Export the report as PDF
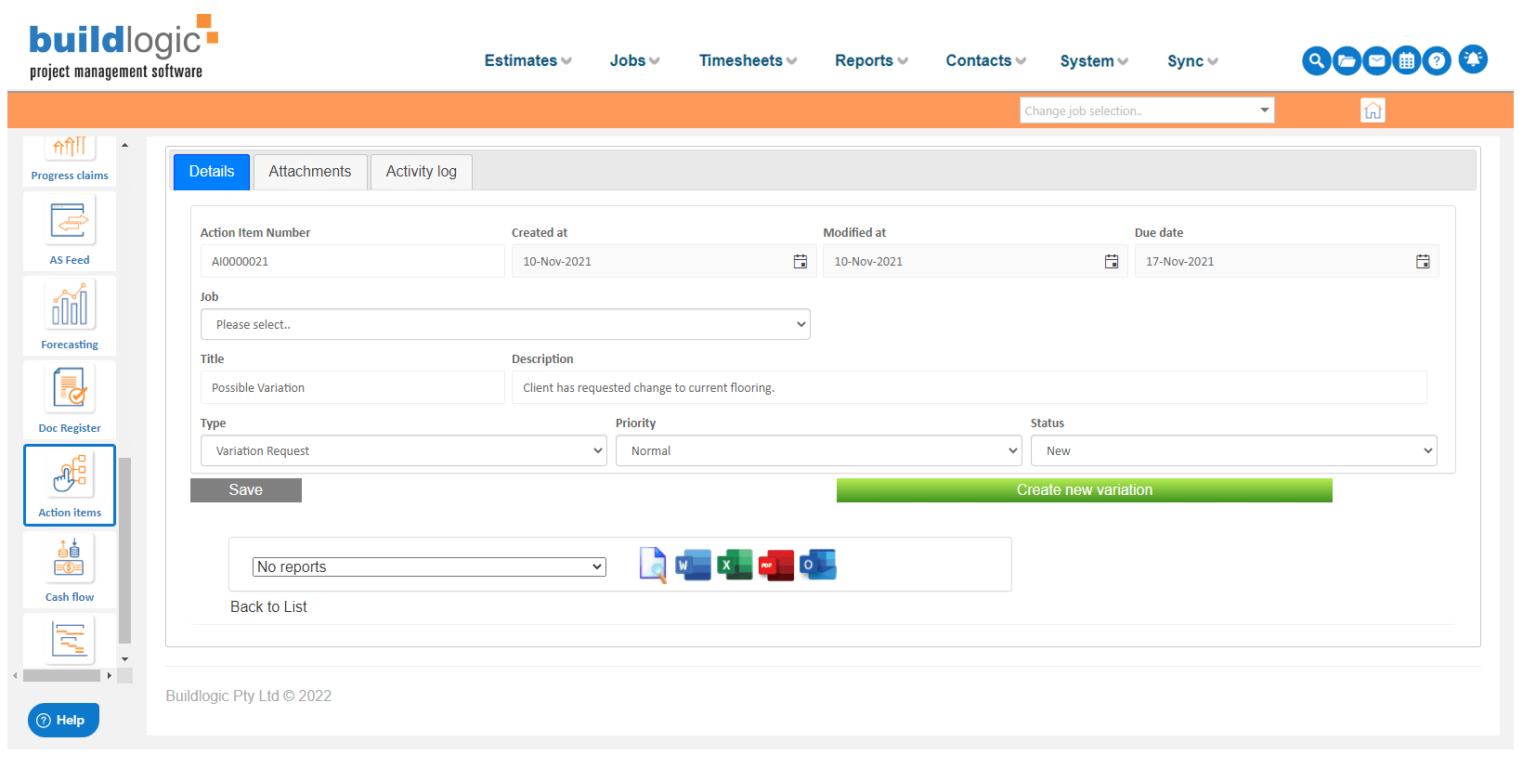The height and width of the screenshot is (768, 1536). pos(776,564)
